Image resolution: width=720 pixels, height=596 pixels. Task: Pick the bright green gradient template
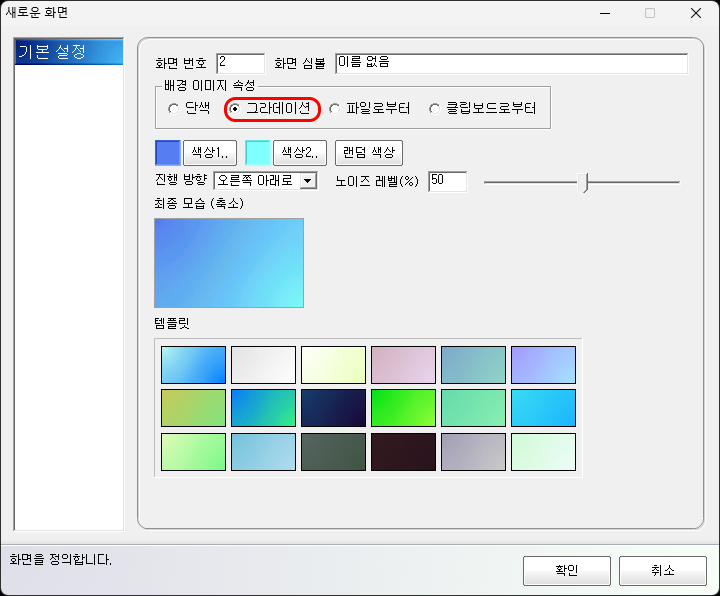(403, 408)
